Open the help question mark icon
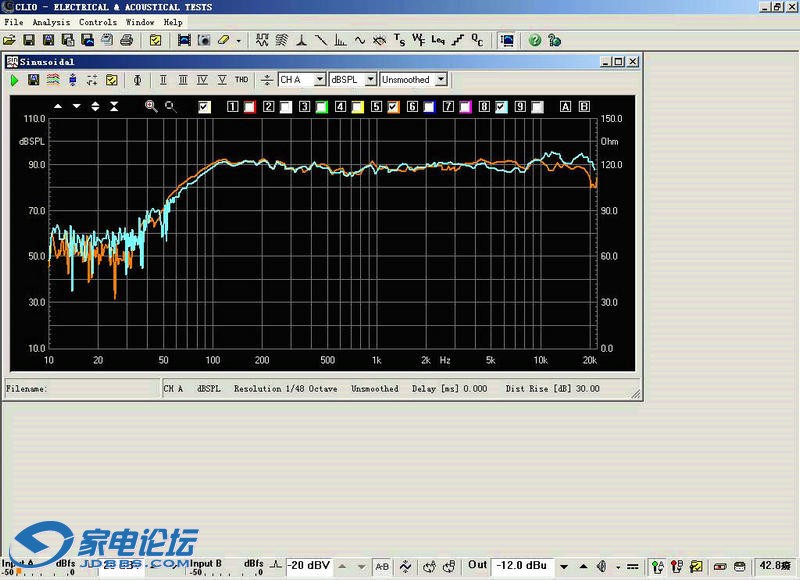 coord(535,41)
